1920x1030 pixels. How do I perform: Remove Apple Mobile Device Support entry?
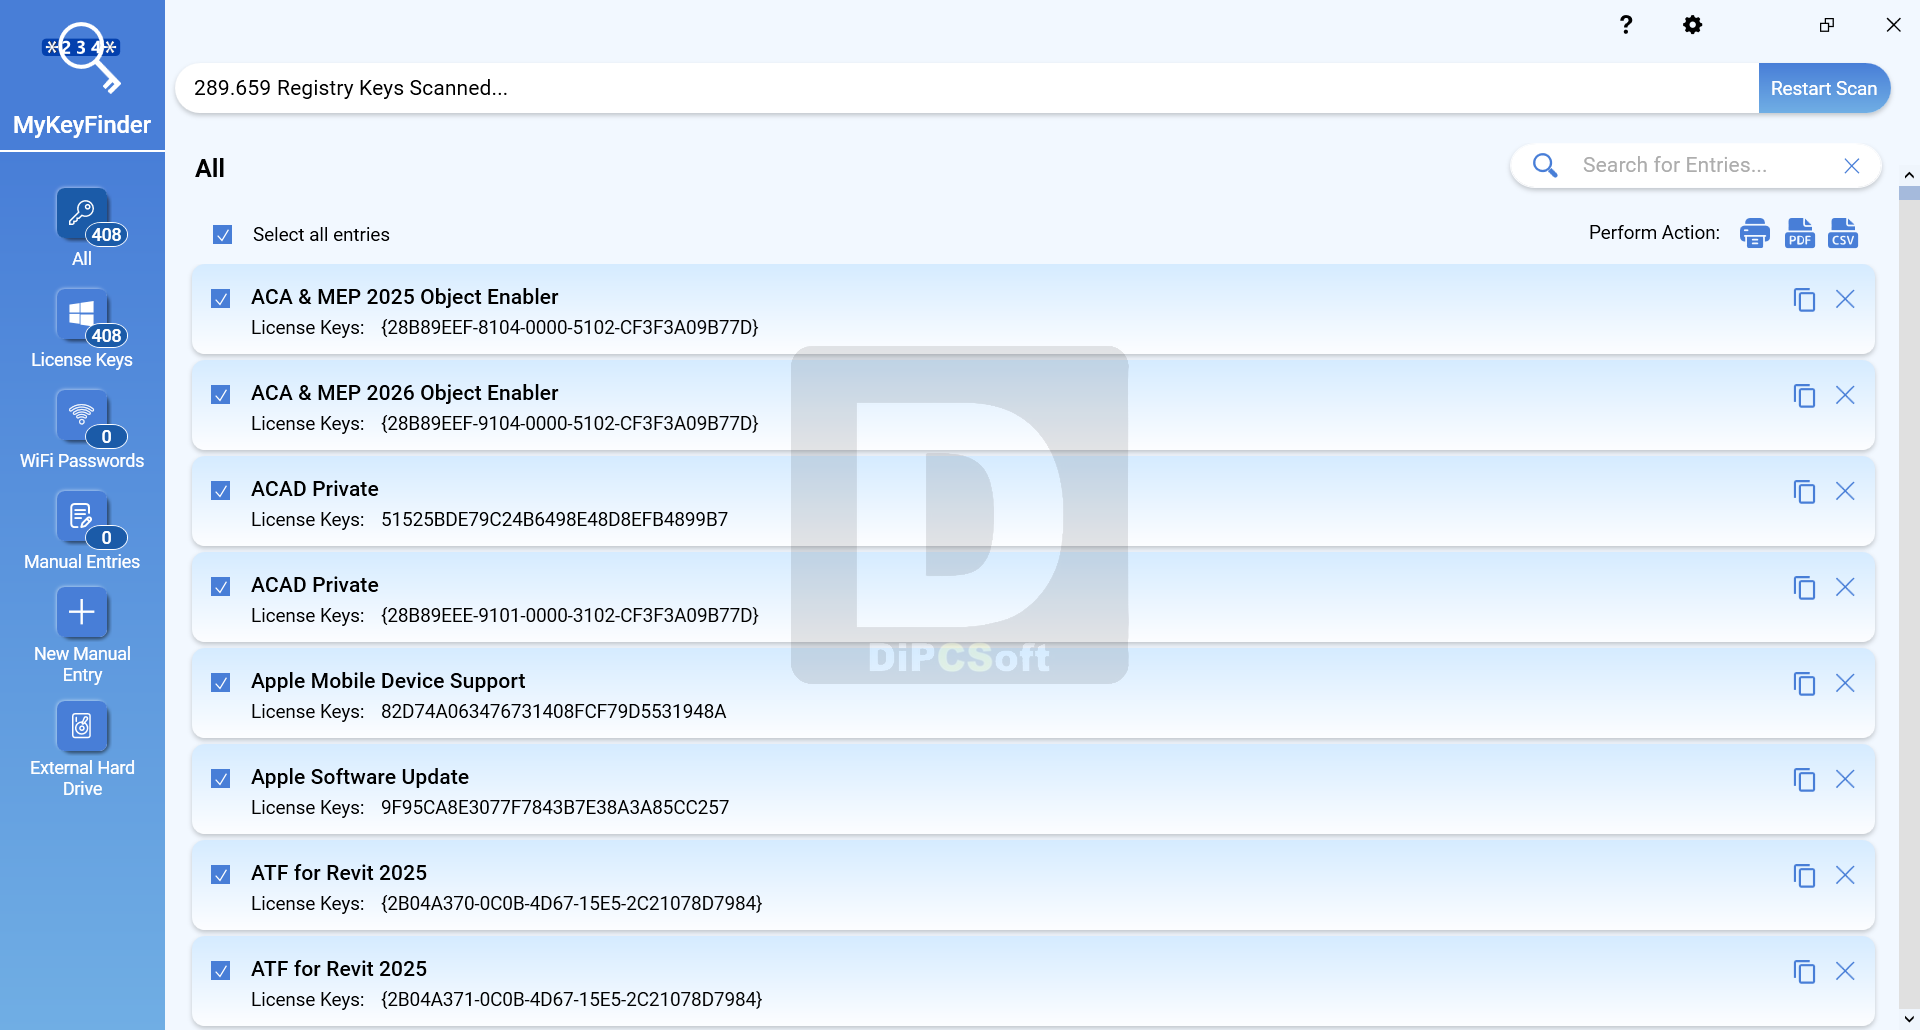1845,683
